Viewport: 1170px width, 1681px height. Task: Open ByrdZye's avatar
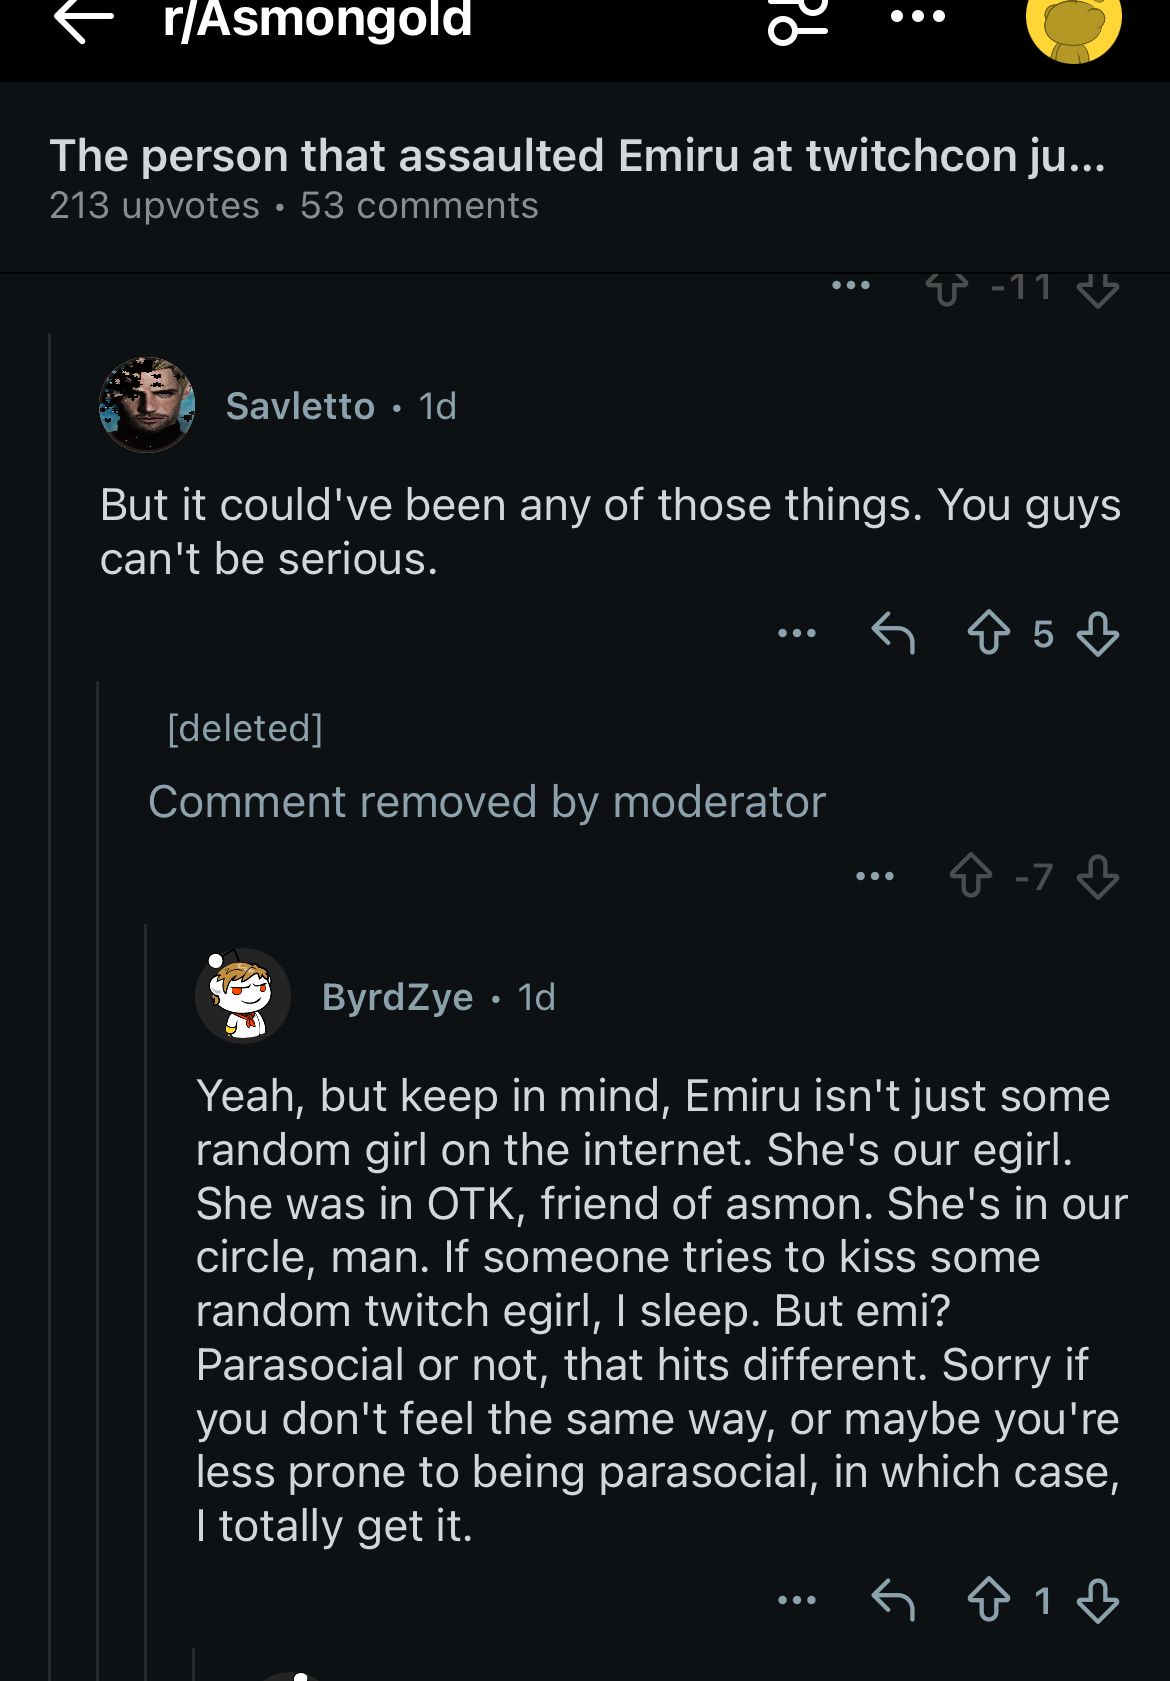[x=243, y=996]
